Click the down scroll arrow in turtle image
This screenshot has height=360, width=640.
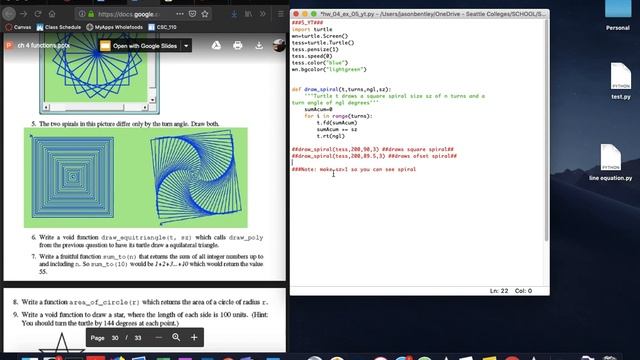coord(152,100)
